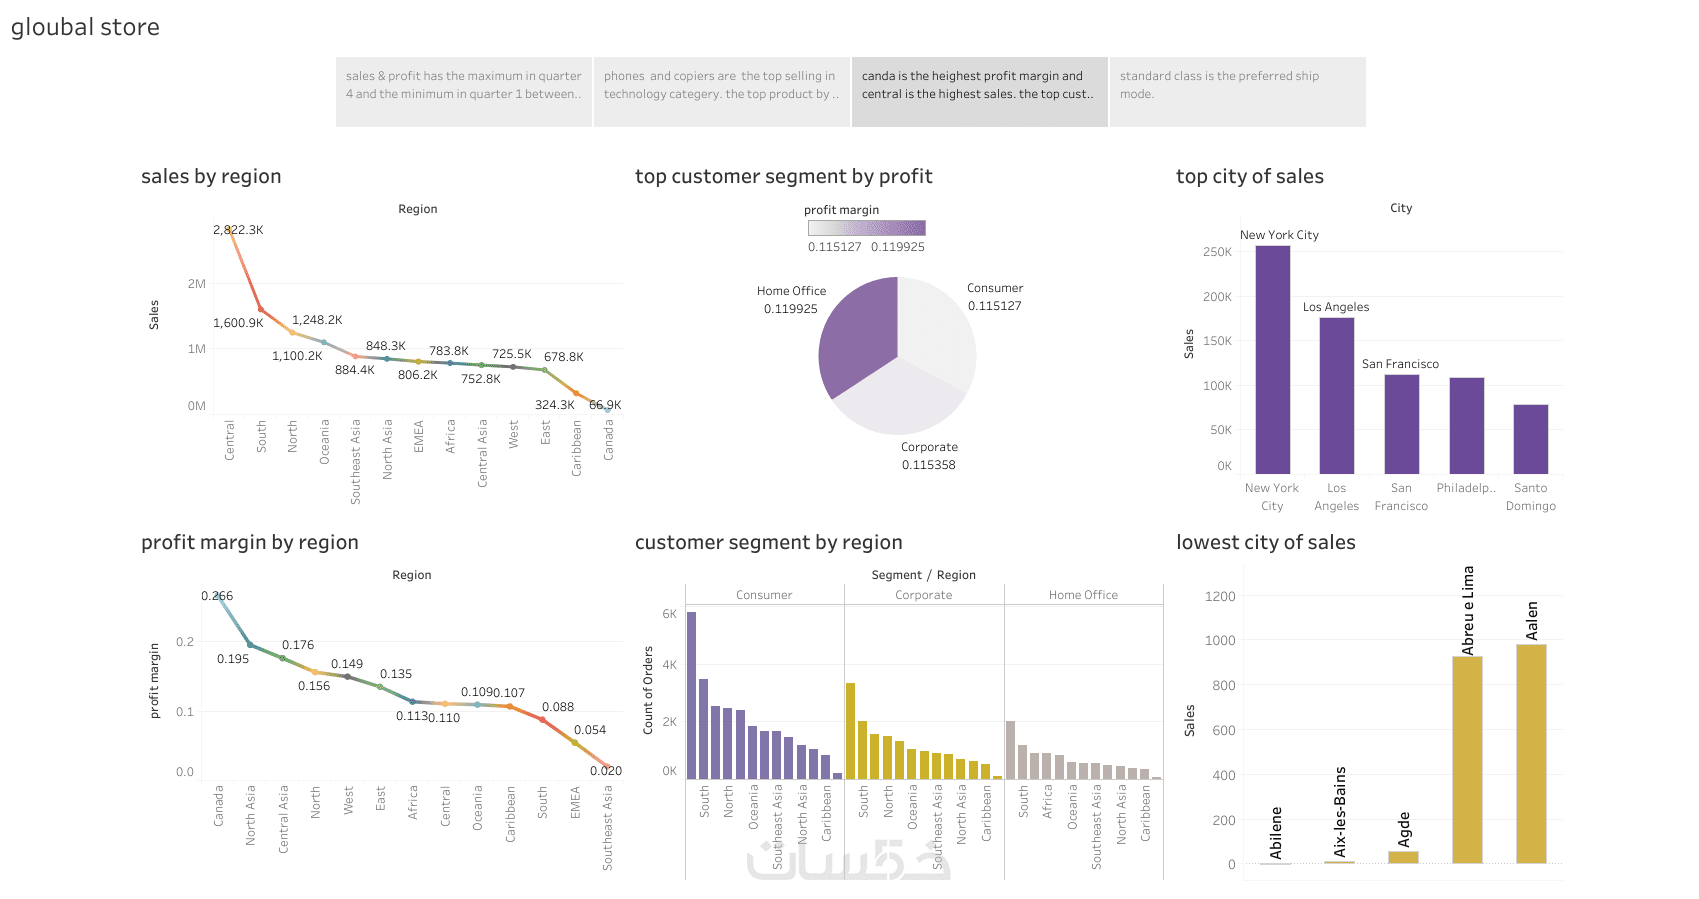
Task: Select the Abreu e Lima yellow bar
Action: point(1467,759)
